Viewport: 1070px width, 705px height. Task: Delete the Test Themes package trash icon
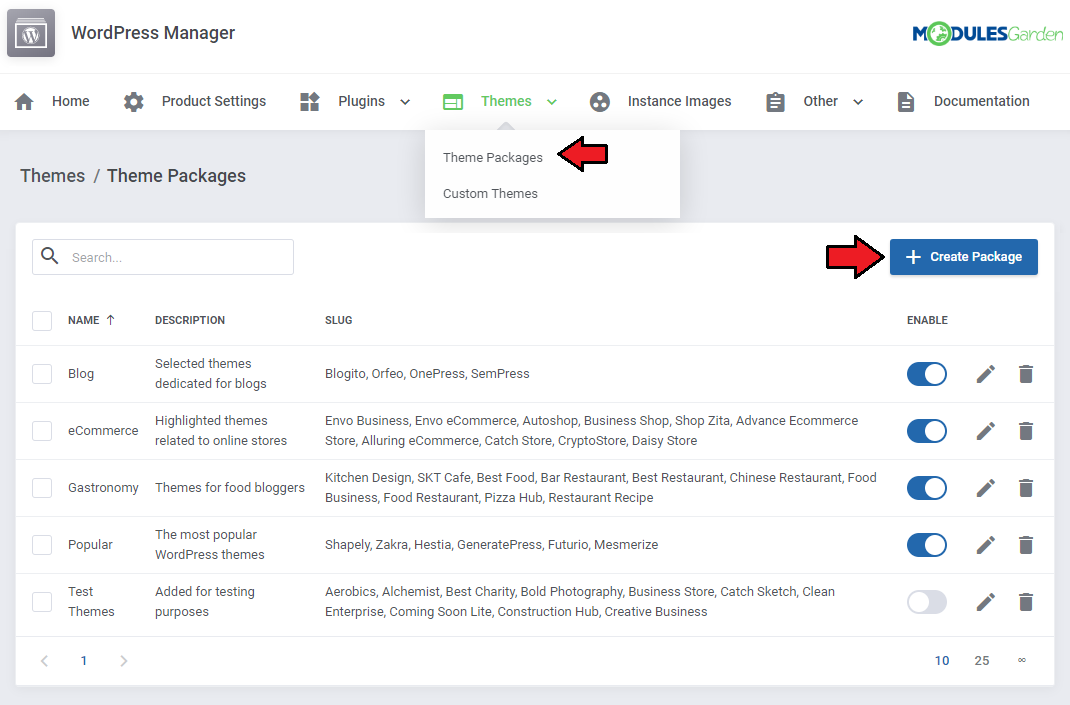point(1026,602)
